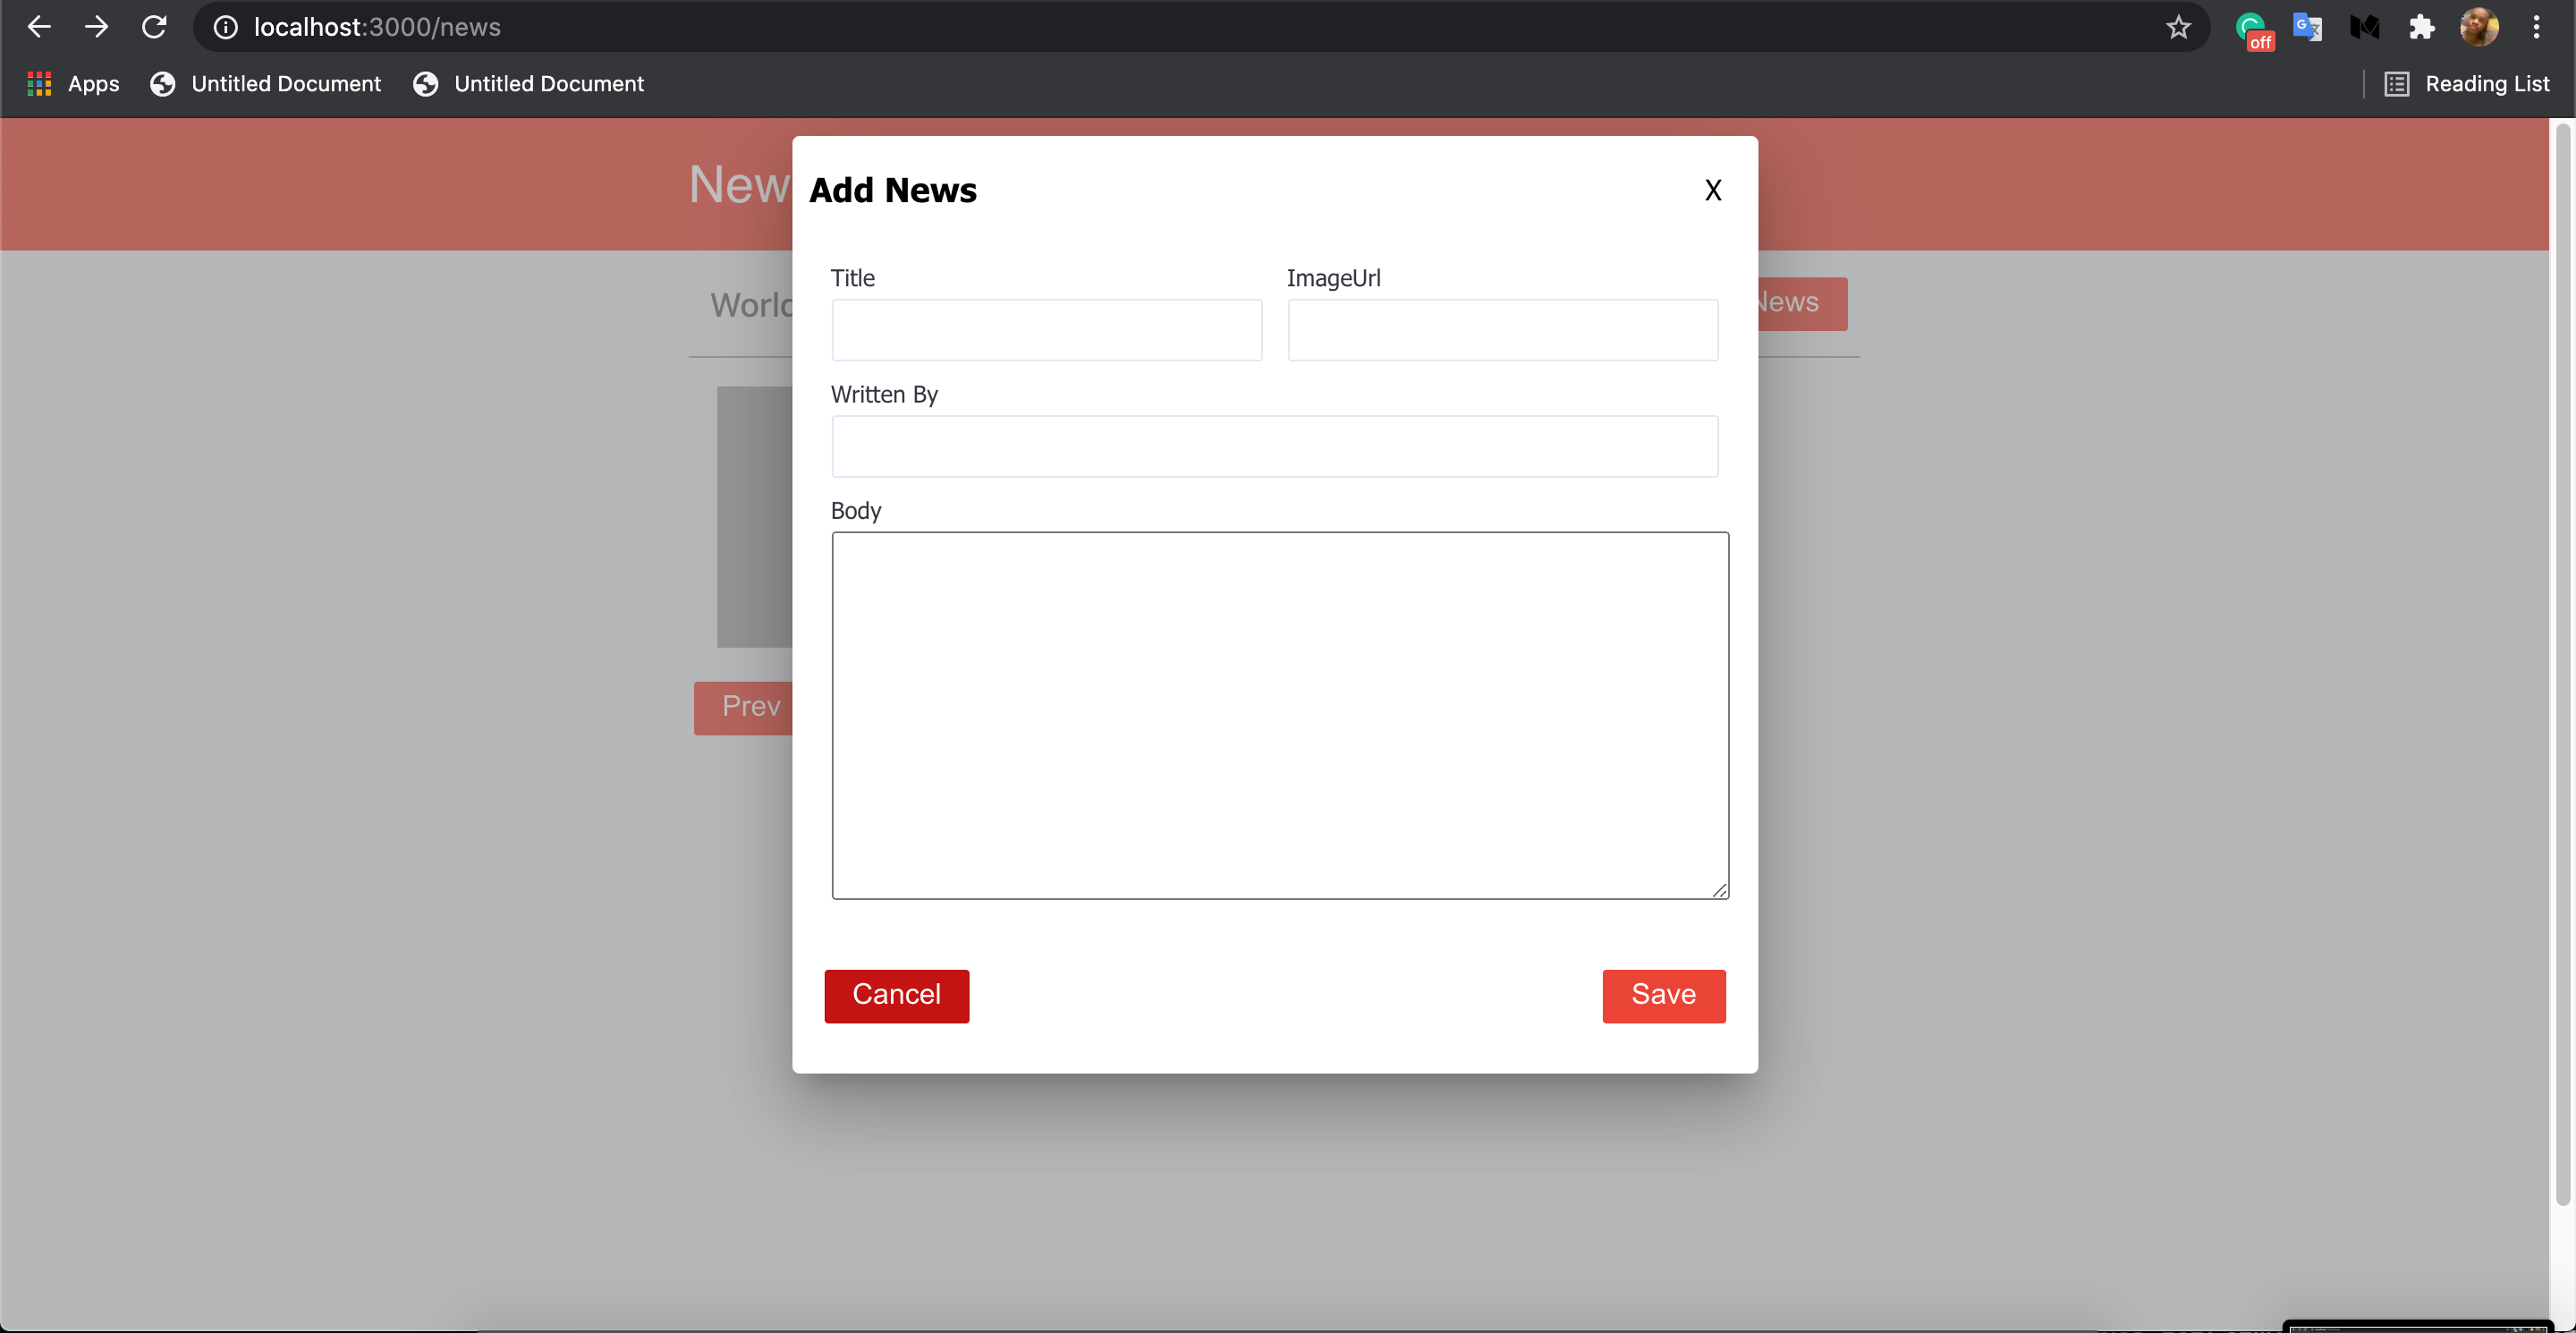
Task: Click inside the Body text area
Action: click(x=1279, y=713)
